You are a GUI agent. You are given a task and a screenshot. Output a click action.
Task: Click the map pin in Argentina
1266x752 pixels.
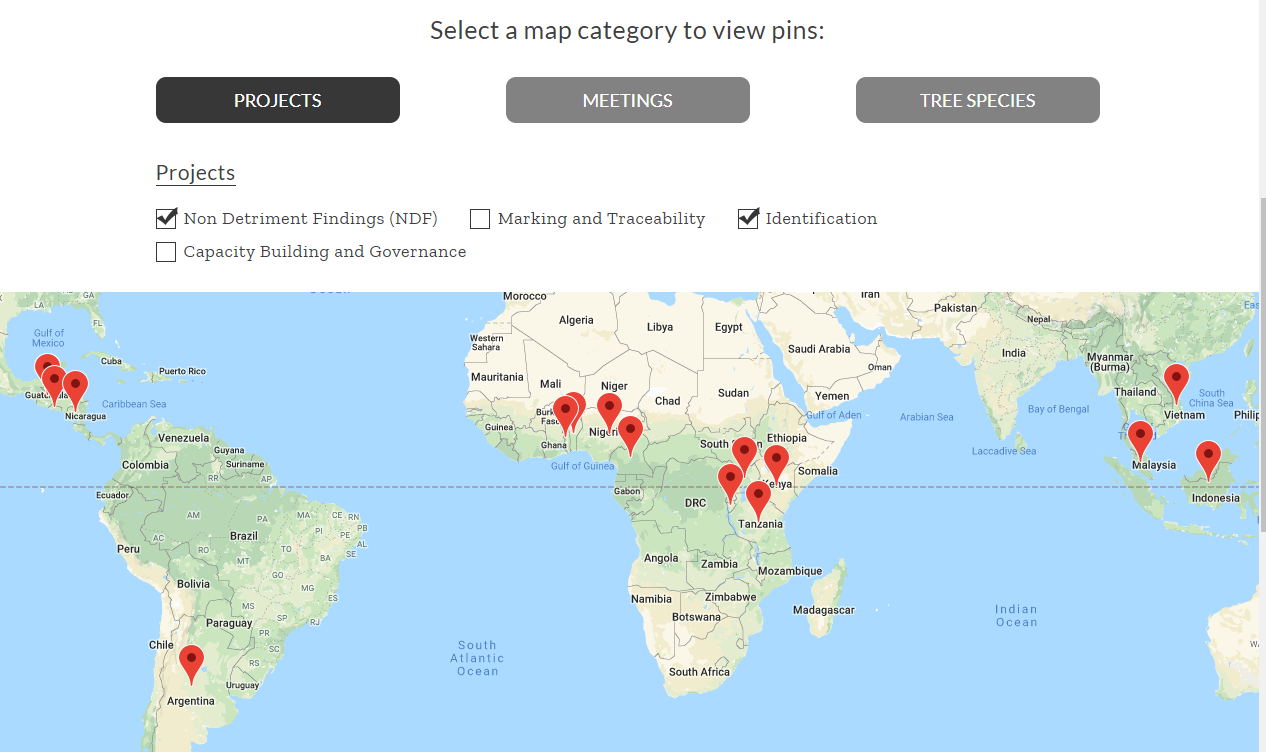191,662
